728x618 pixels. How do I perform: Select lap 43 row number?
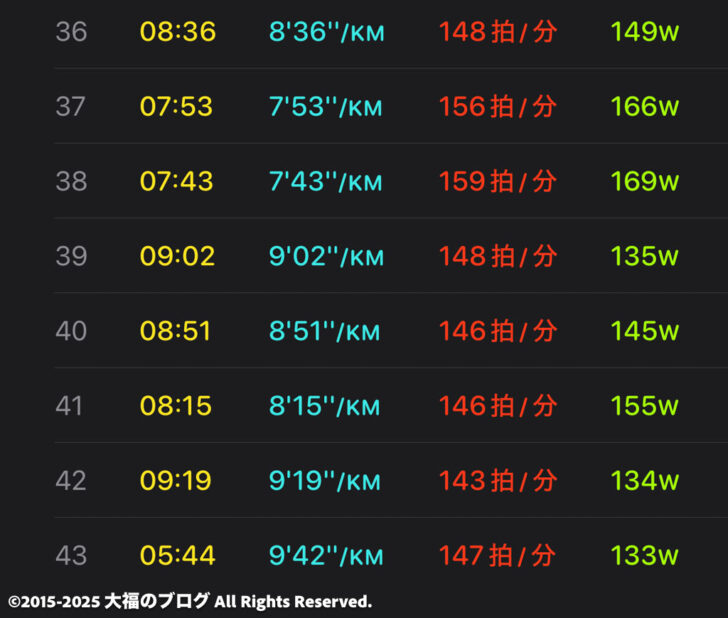[71, 556]
